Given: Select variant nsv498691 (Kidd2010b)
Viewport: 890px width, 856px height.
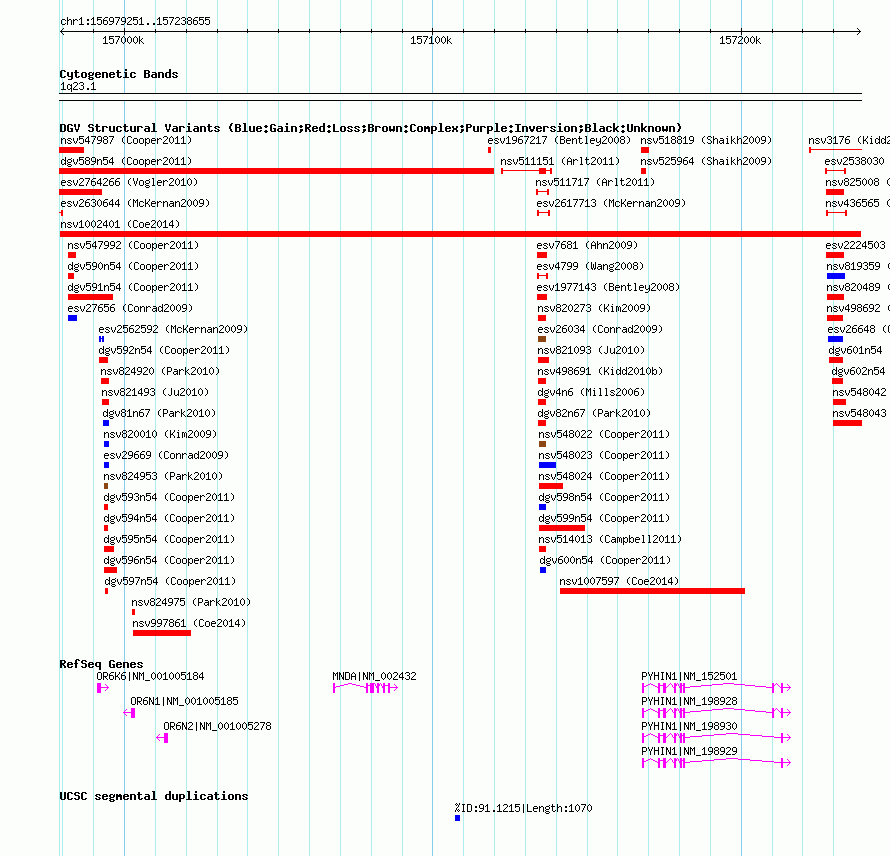Looking at the screenshot, I should pyautogui.click(x=600, y=371).
